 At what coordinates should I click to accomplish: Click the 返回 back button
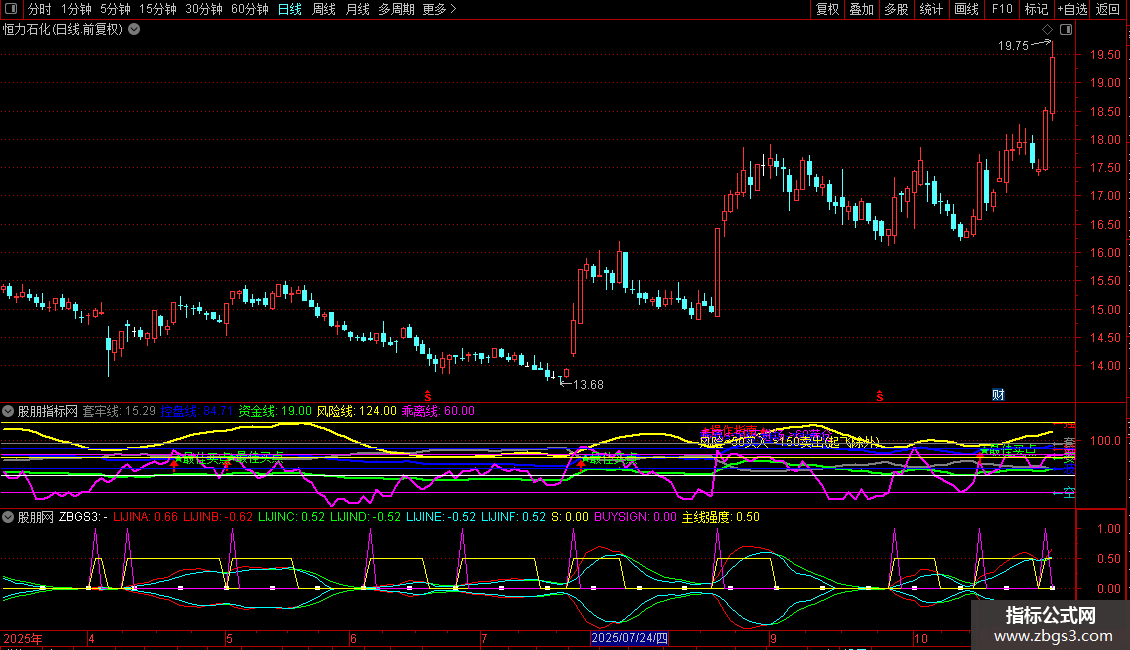[x=1108, y=9]
